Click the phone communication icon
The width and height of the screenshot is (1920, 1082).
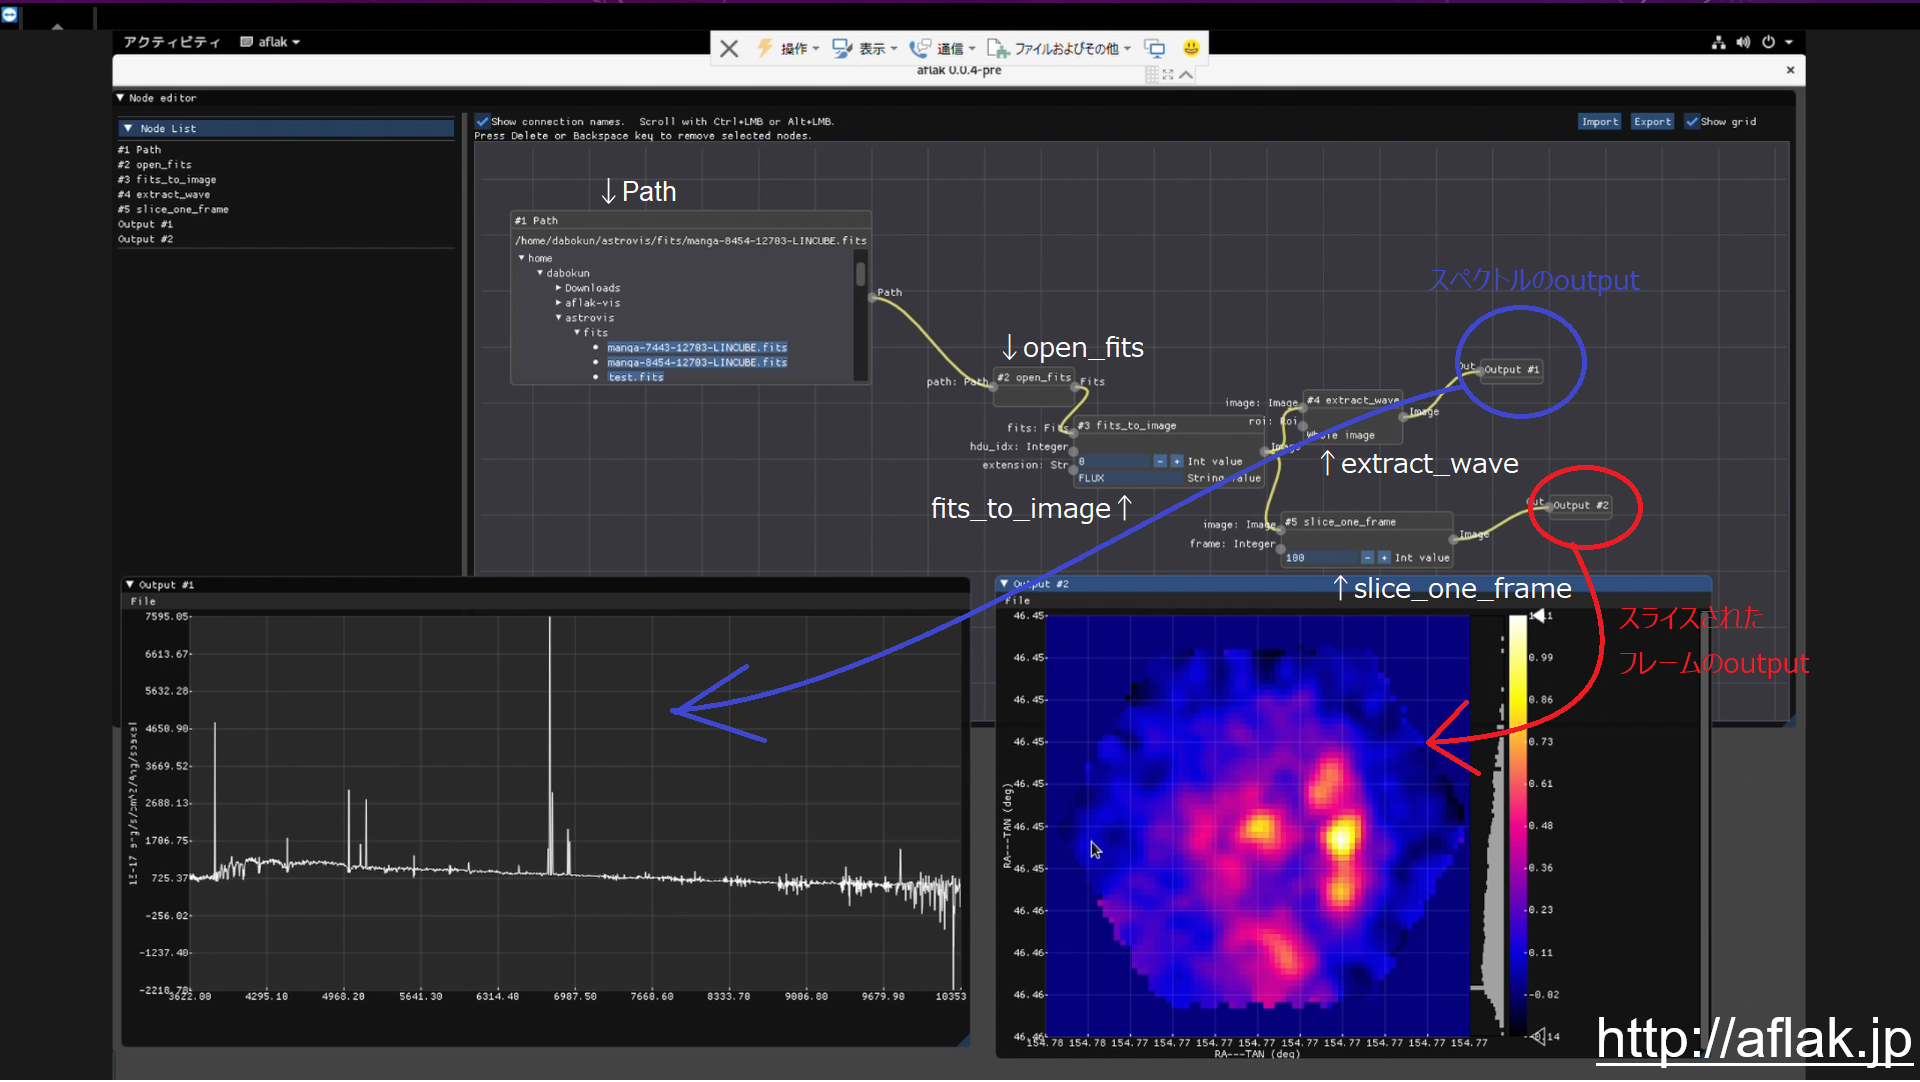(x=919, y=48)
